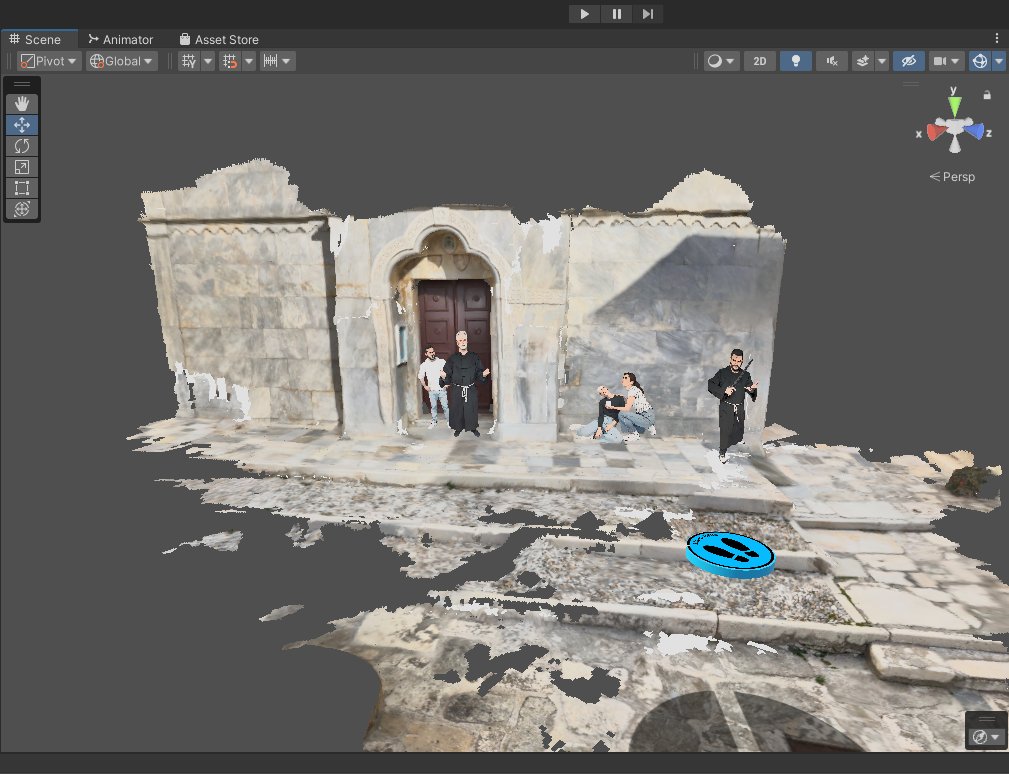Click the red X axis cone on gizmo

pyautogui.click(x=935, y=132)
